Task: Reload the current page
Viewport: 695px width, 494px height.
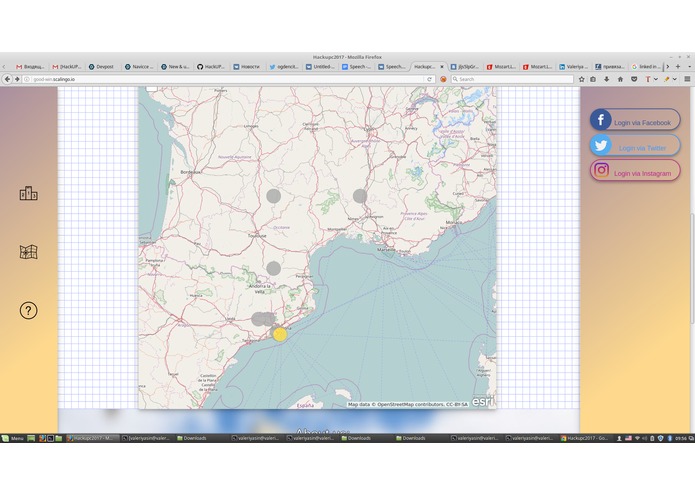Action: 429,79
